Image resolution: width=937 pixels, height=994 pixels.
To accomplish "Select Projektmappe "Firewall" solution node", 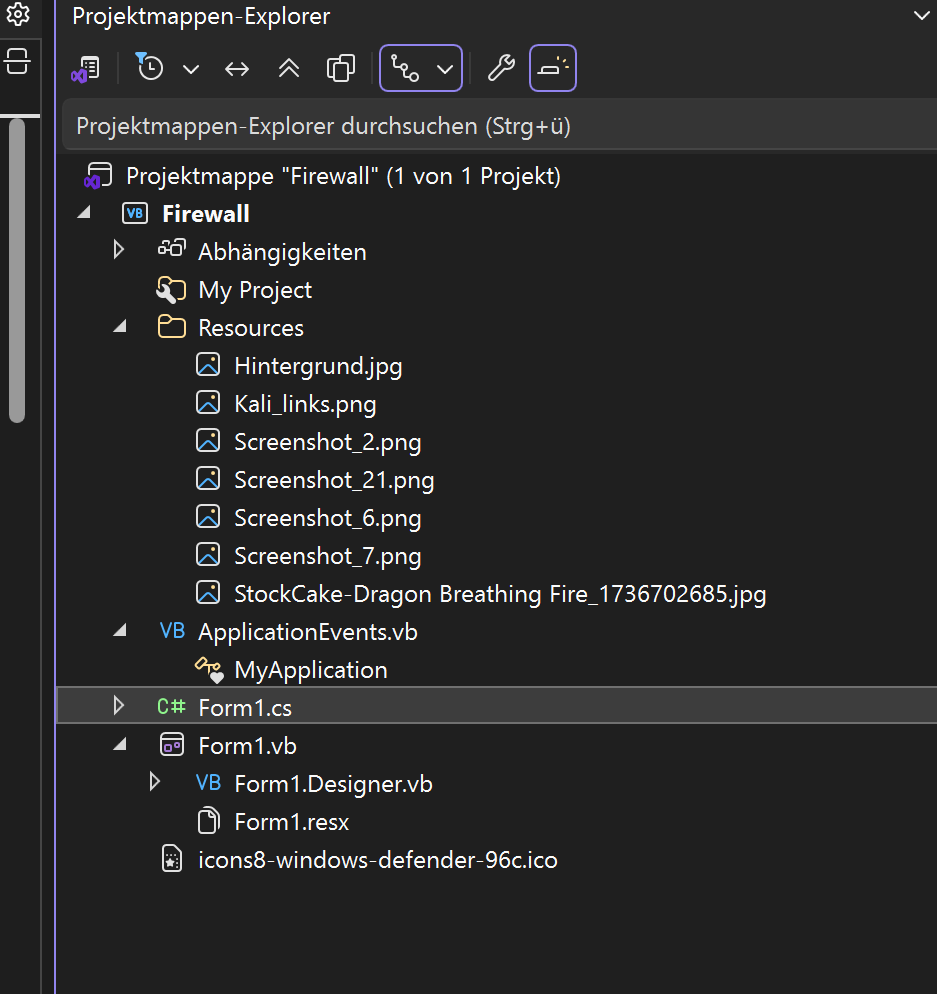I will click(343, 176).
